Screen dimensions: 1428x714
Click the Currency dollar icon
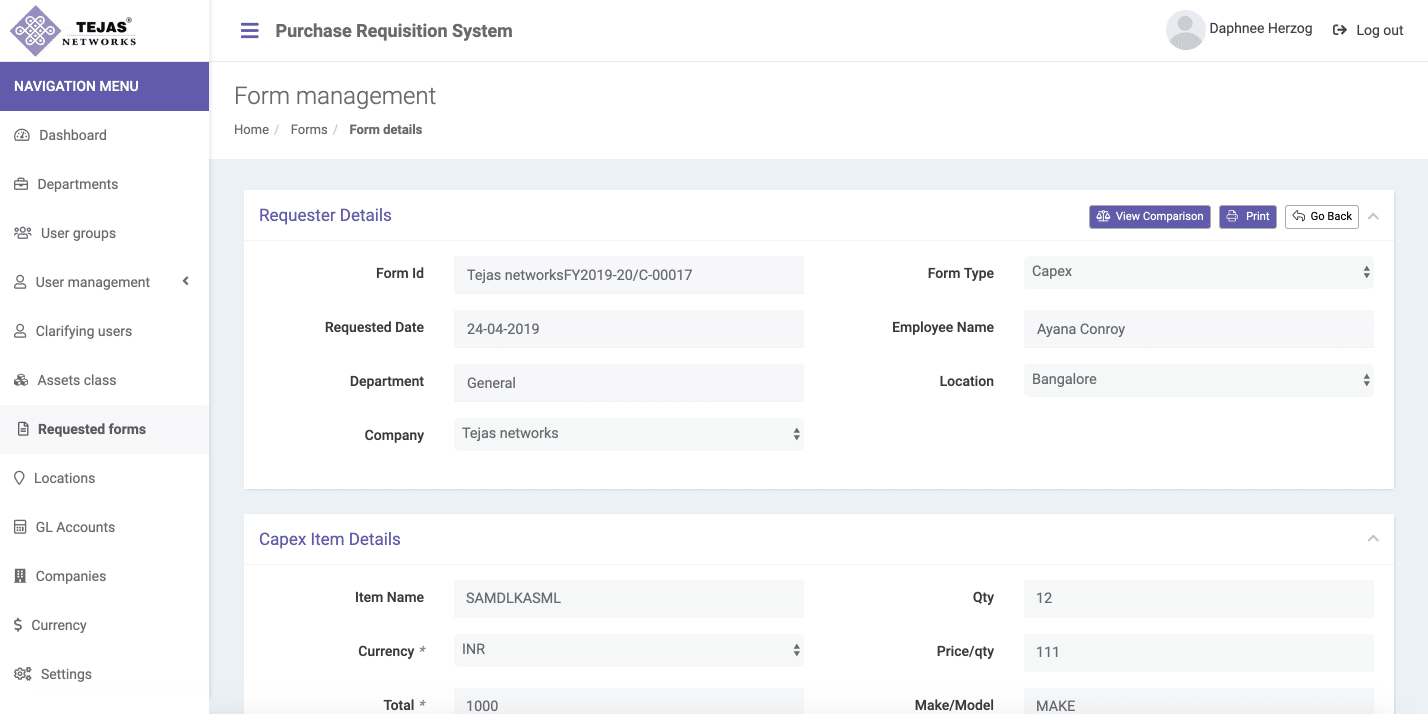pyautogui.click(x=18, y=625)
